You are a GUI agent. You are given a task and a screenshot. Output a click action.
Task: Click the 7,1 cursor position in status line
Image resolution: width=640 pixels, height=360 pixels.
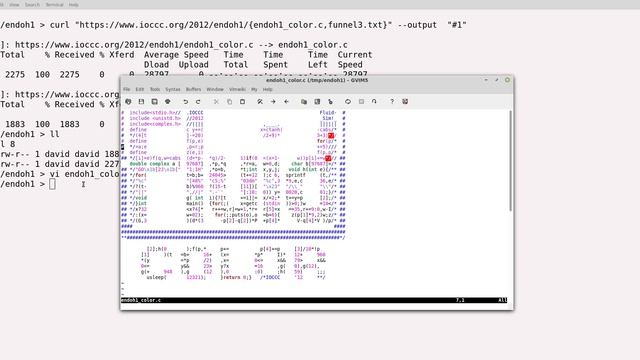pyautogui.click(x=460, y=300)
